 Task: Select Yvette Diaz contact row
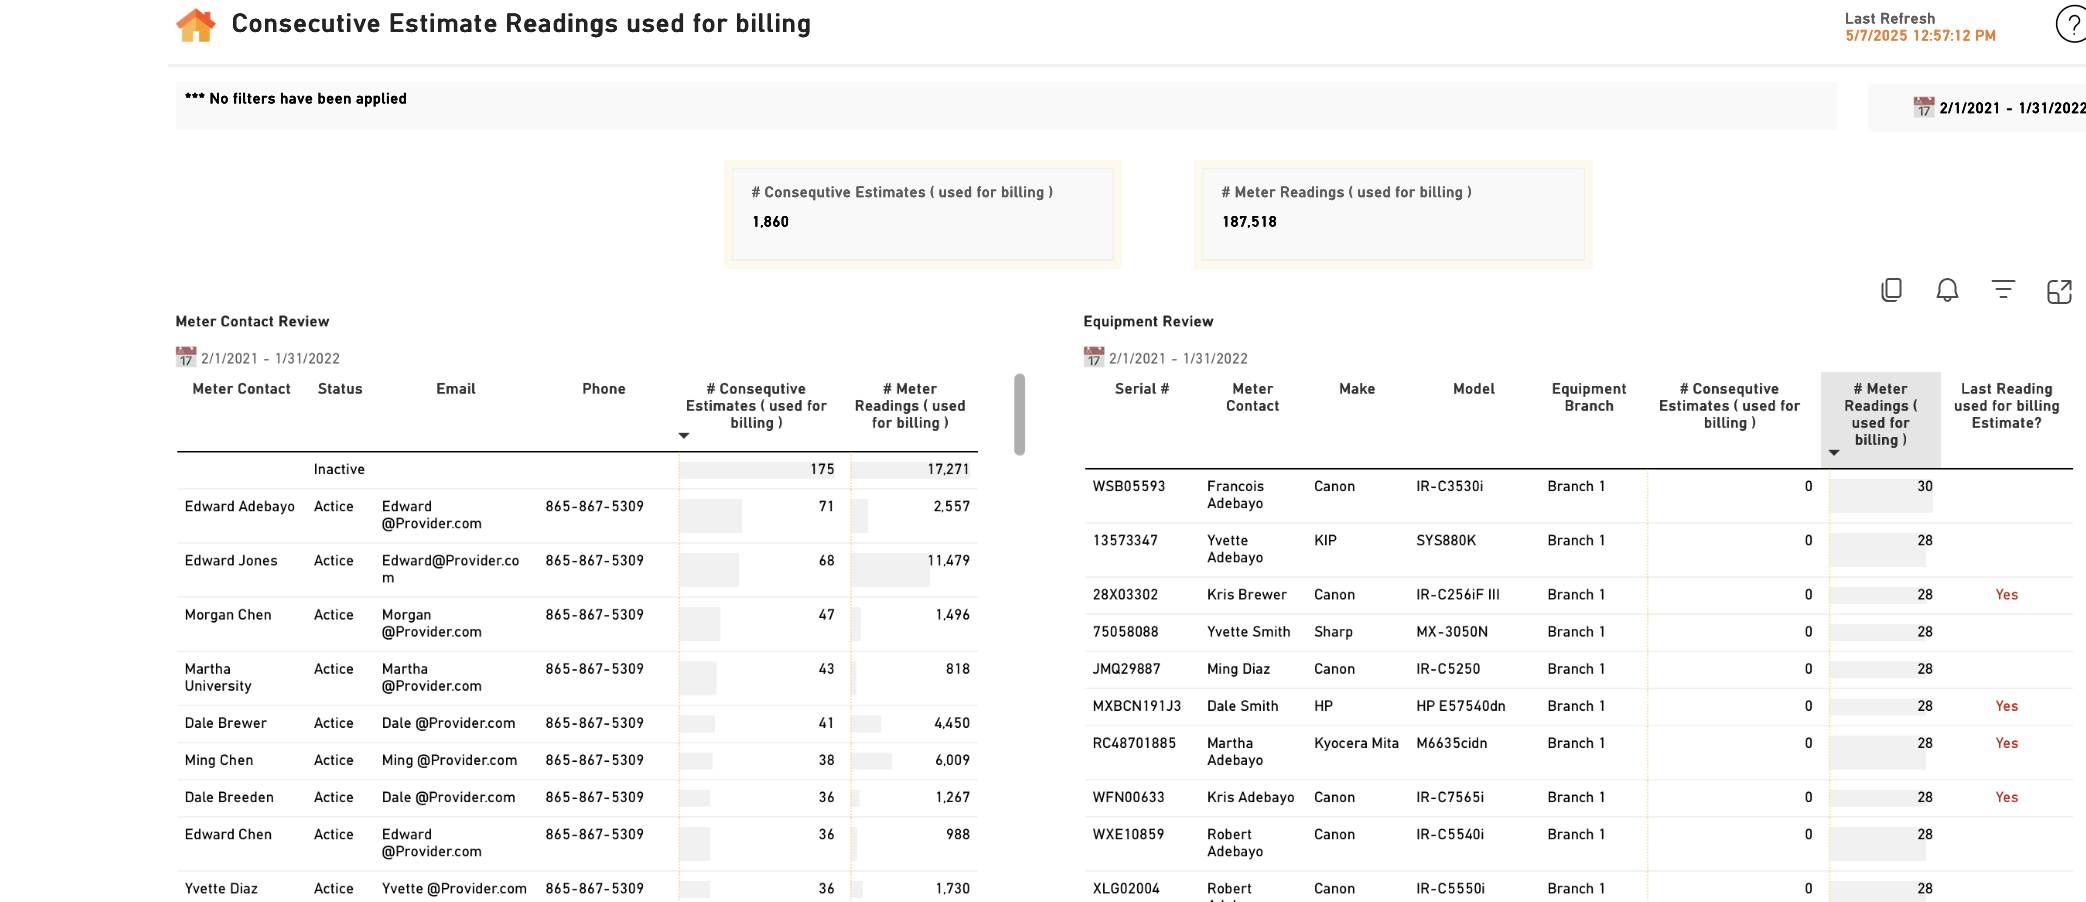click(577, 888)
